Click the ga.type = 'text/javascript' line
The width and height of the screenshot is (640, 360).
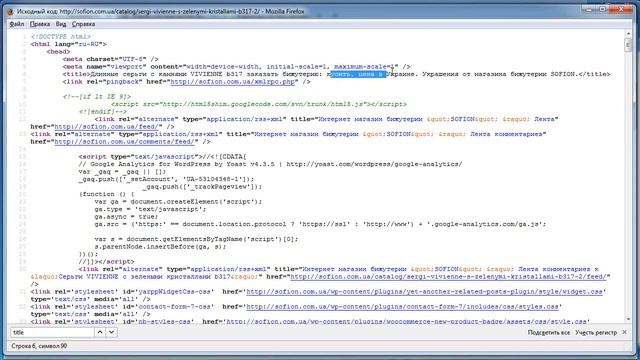pos(150,209)
